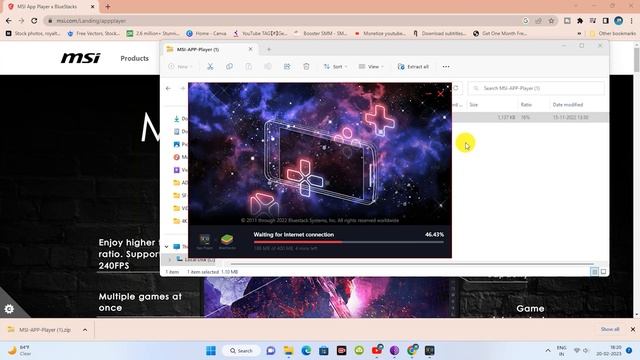Viewport: 640px width, 360px height.
Task: Close the MSI-APP-Player (1) Explorer tab
Action: [x=251, y=49]
